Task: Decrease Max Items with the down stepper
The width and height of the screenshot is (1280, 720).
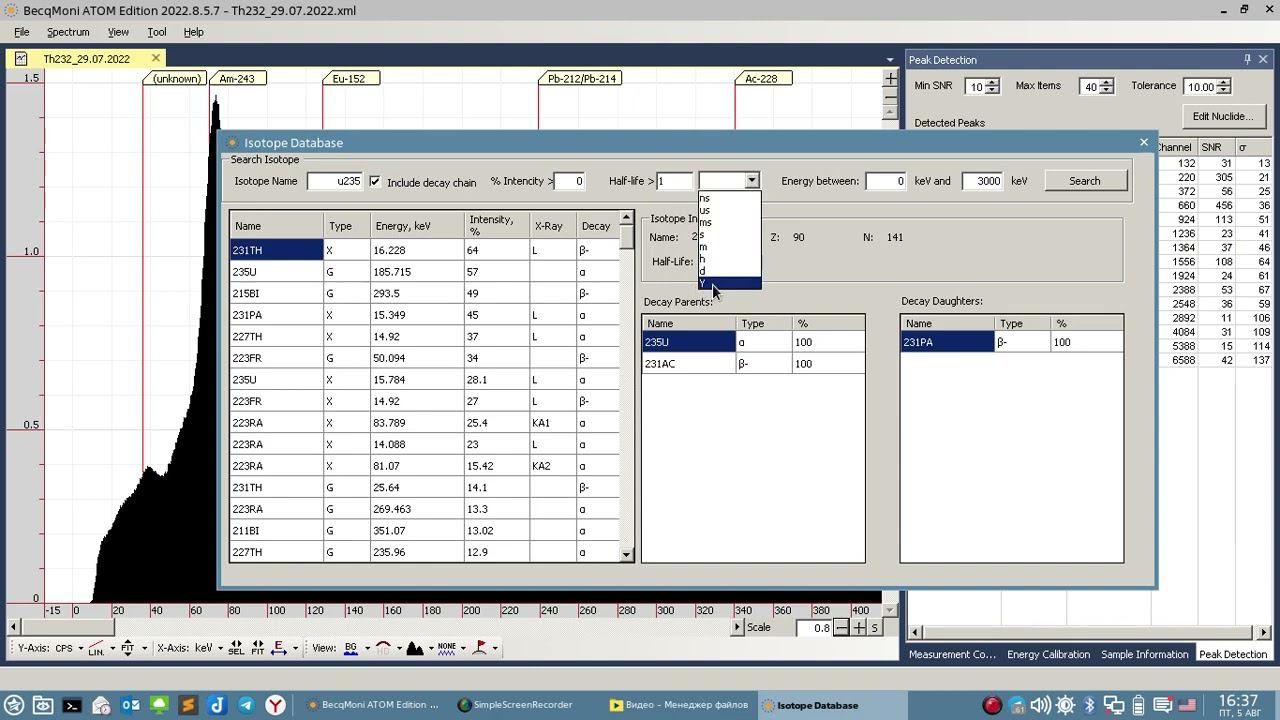Action: click(x=1106, y=91)
